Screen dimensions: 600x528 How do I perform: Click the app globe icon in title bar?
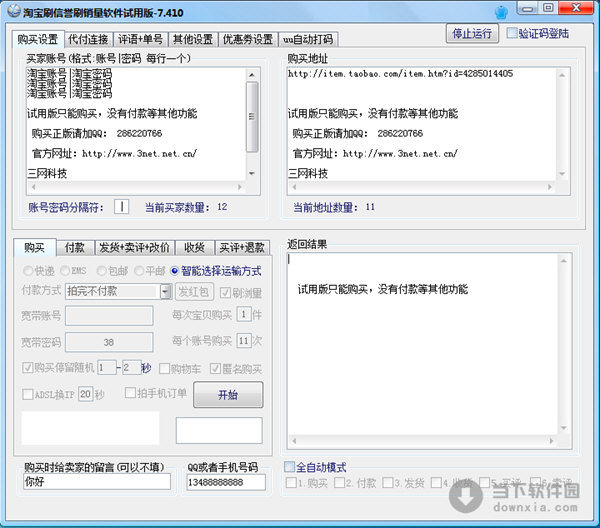[14, 11]
